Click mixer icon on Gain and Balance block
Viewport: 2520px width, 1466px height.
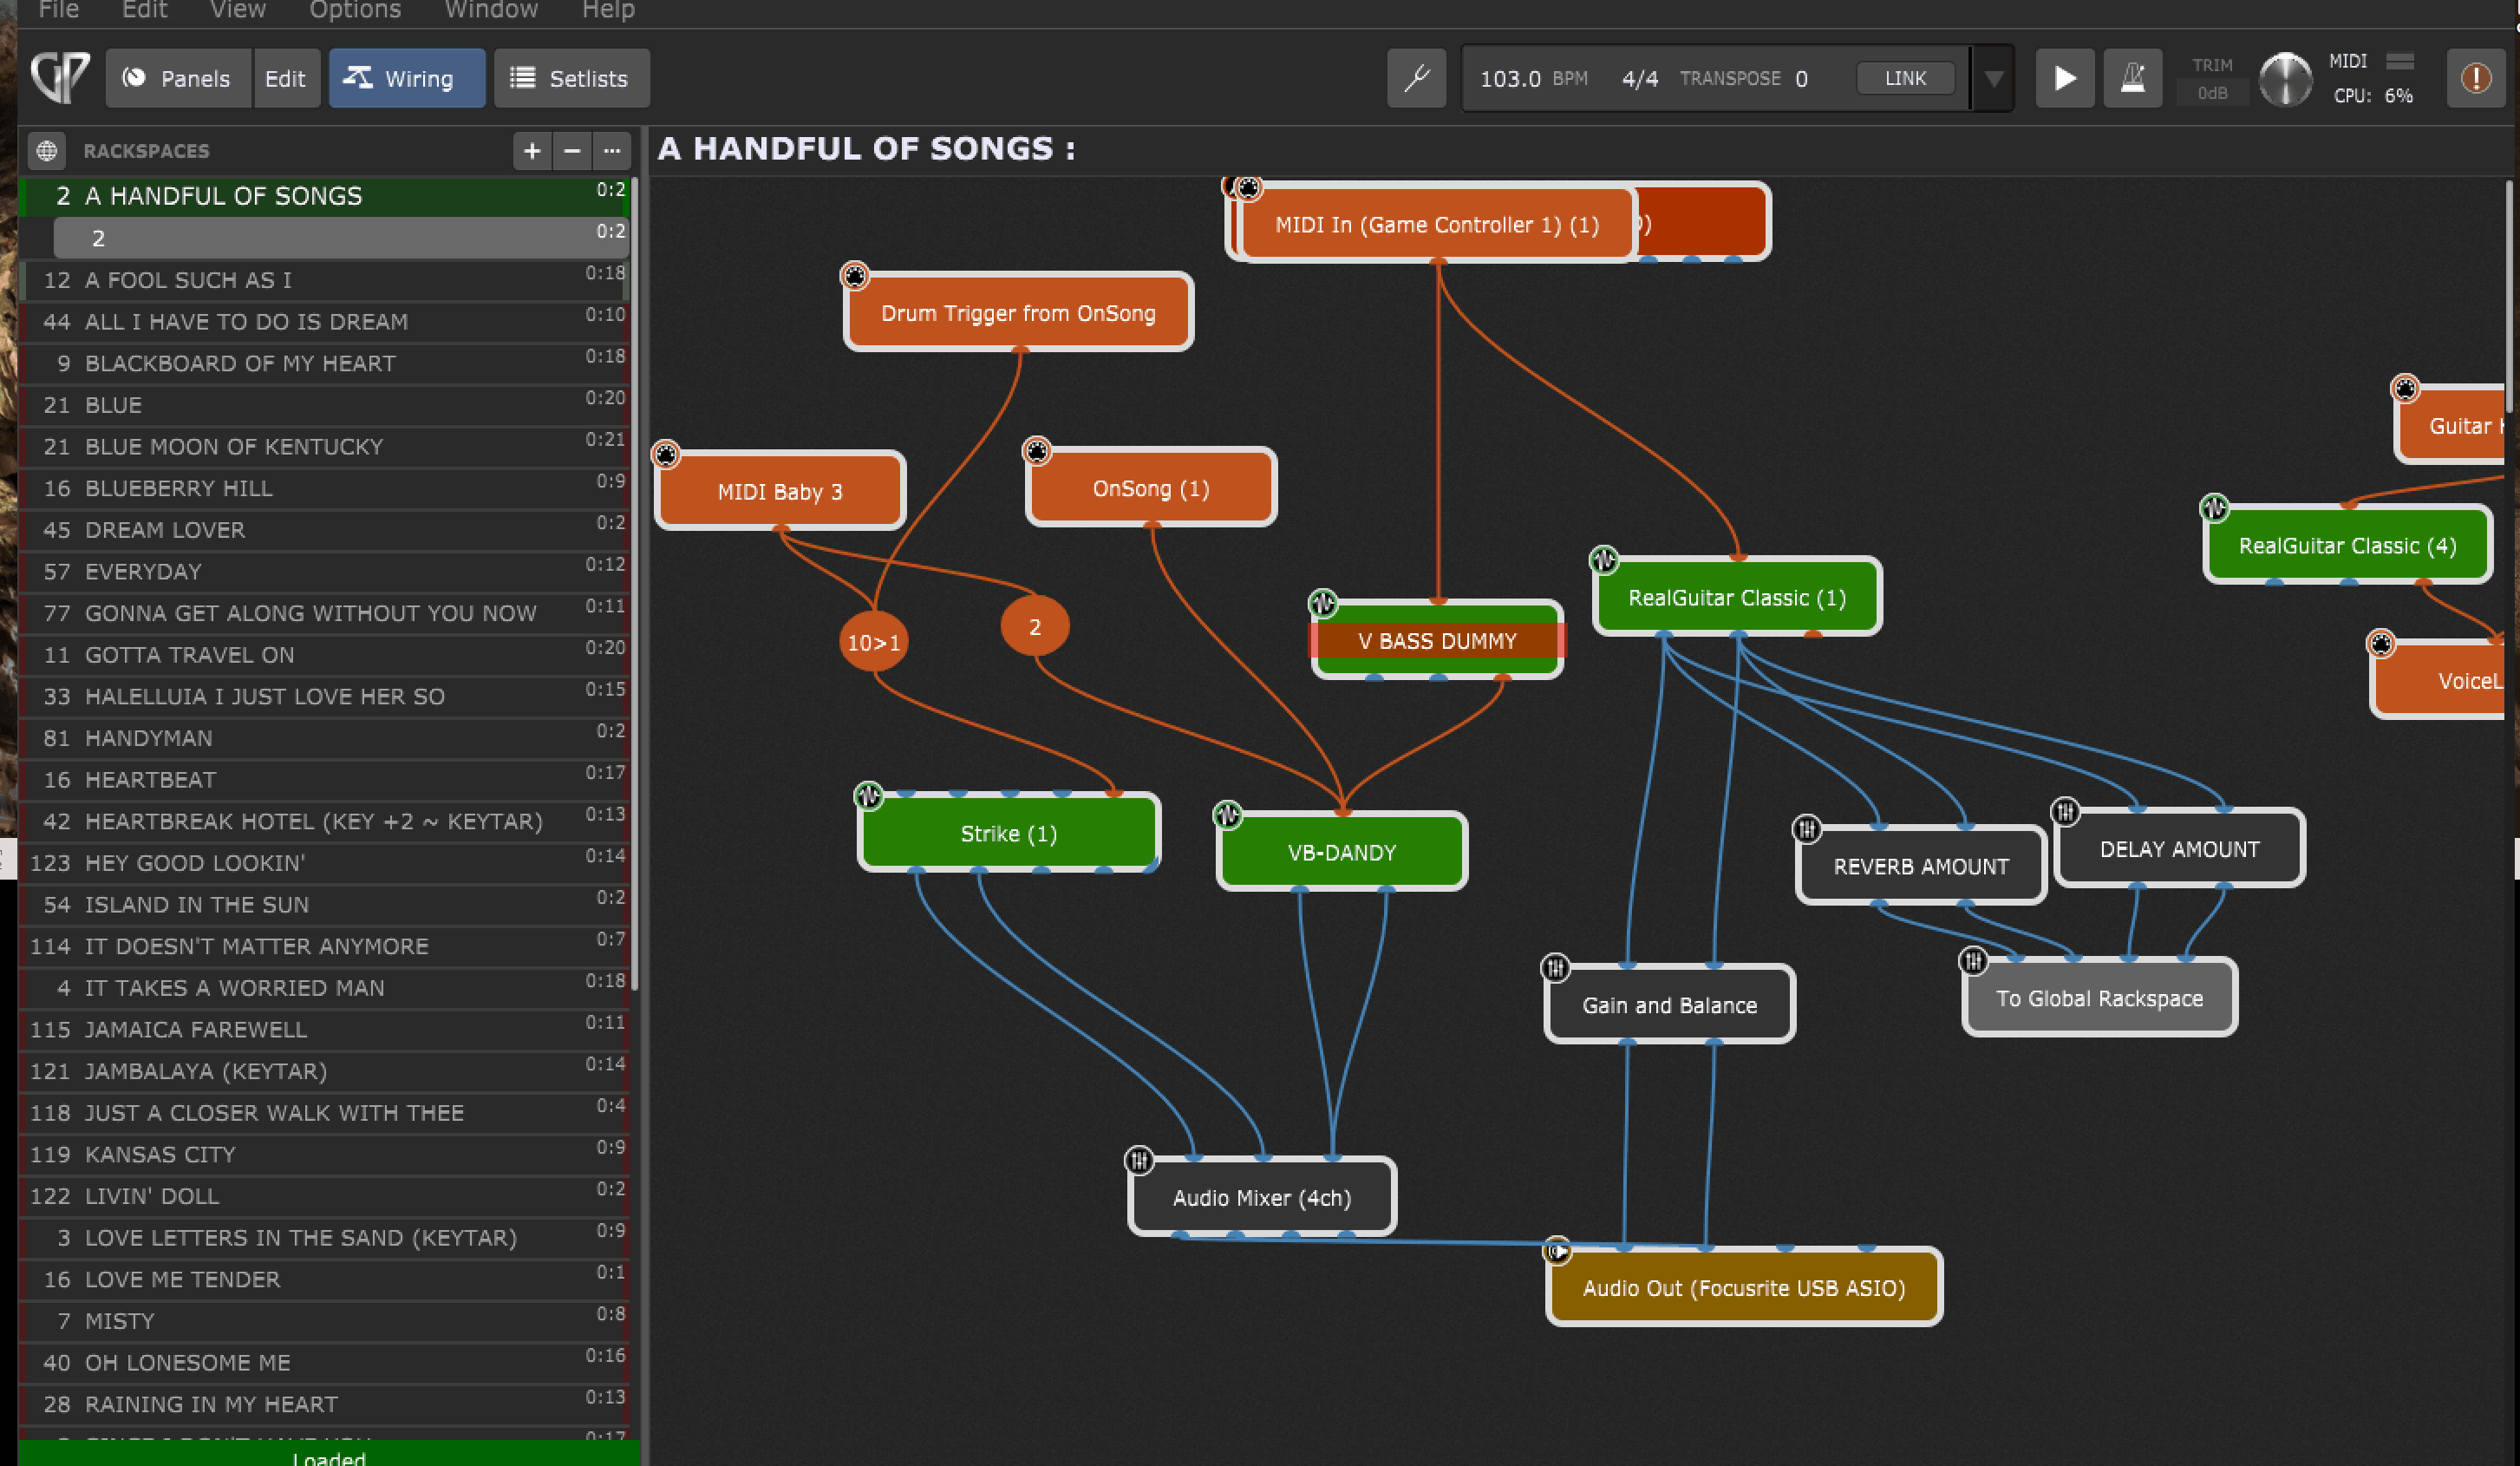click(1555, 967)
